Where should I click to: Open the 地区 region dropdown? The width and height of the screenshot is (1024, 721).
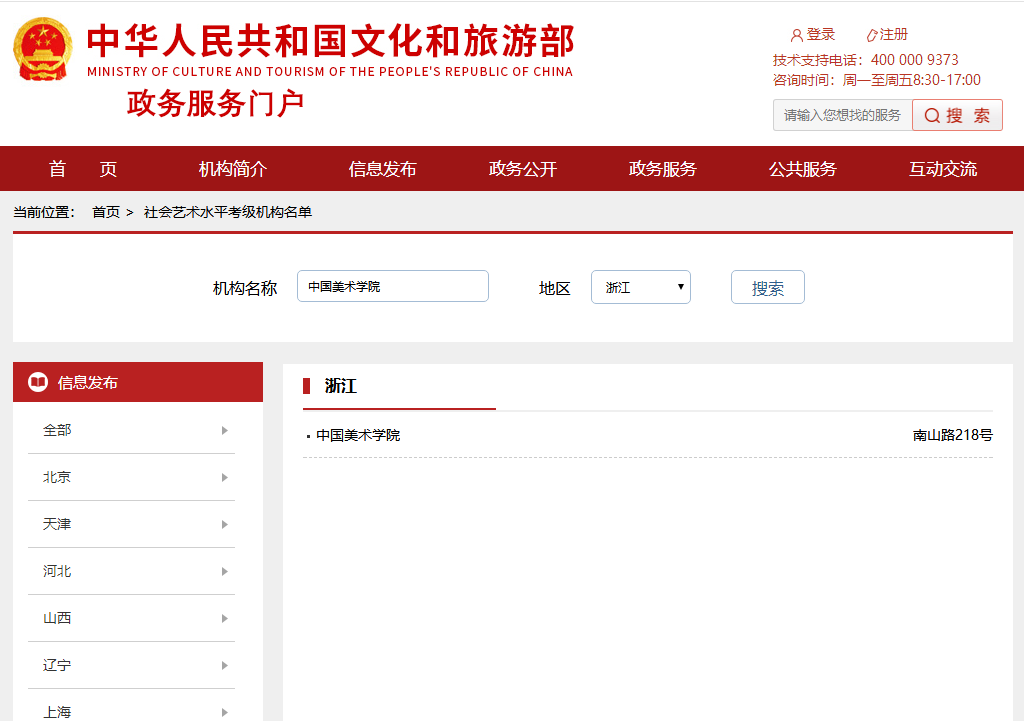pyautogui.click(x=640, y=287)
